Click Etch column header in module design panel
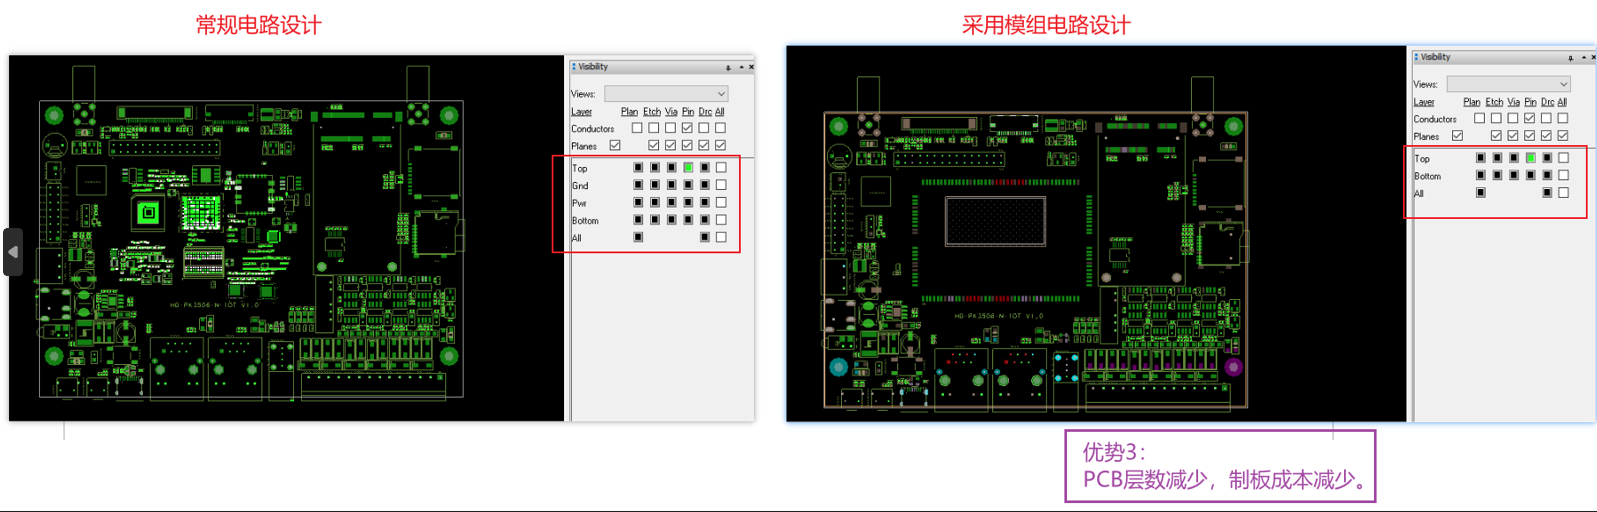This screenshot has height=512, width=1597. tap(1495, 102)
